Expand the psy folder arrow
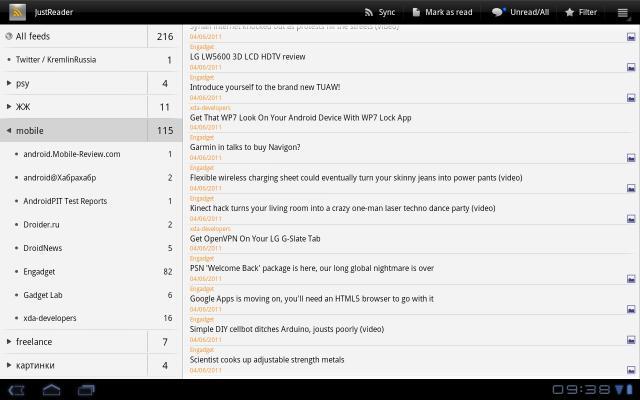Image resolution: width=640 pixels, height=400 pixels. [9, 83]
